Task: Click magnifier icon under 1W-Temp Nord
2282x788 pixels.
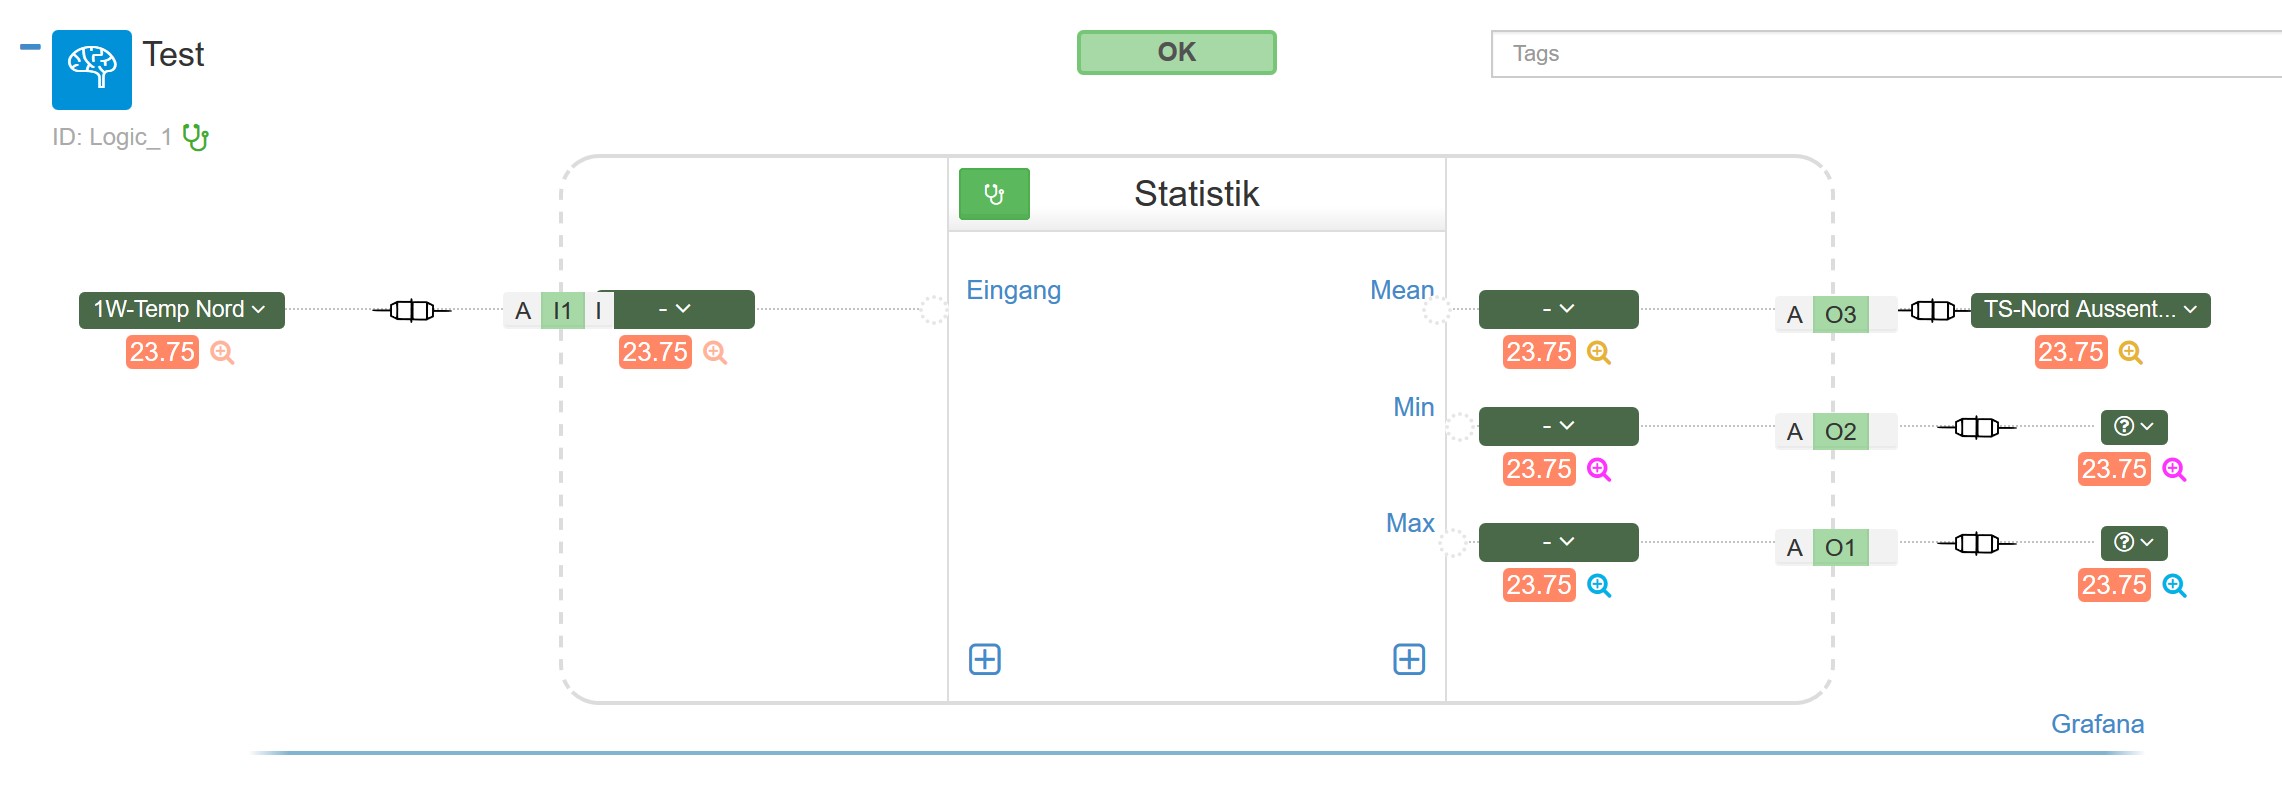Action: [223, 353]
